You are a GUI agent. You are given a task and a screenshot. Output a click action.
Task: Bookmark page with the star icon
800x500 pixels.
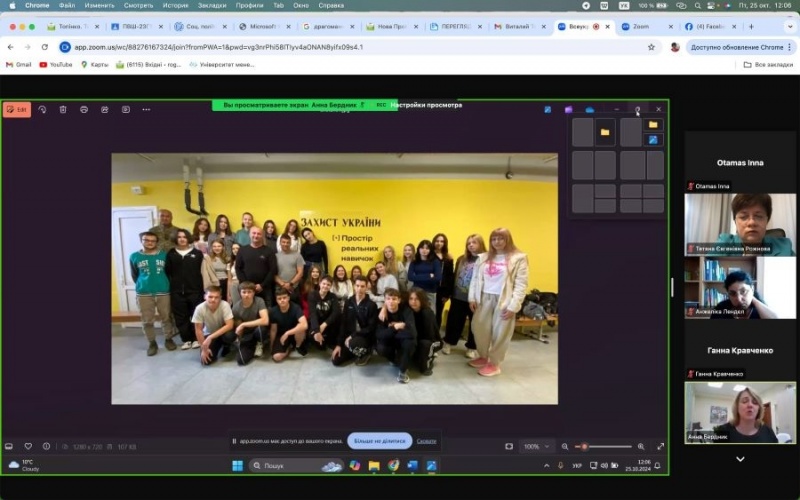pyautogui.click(x=651, y=47)
